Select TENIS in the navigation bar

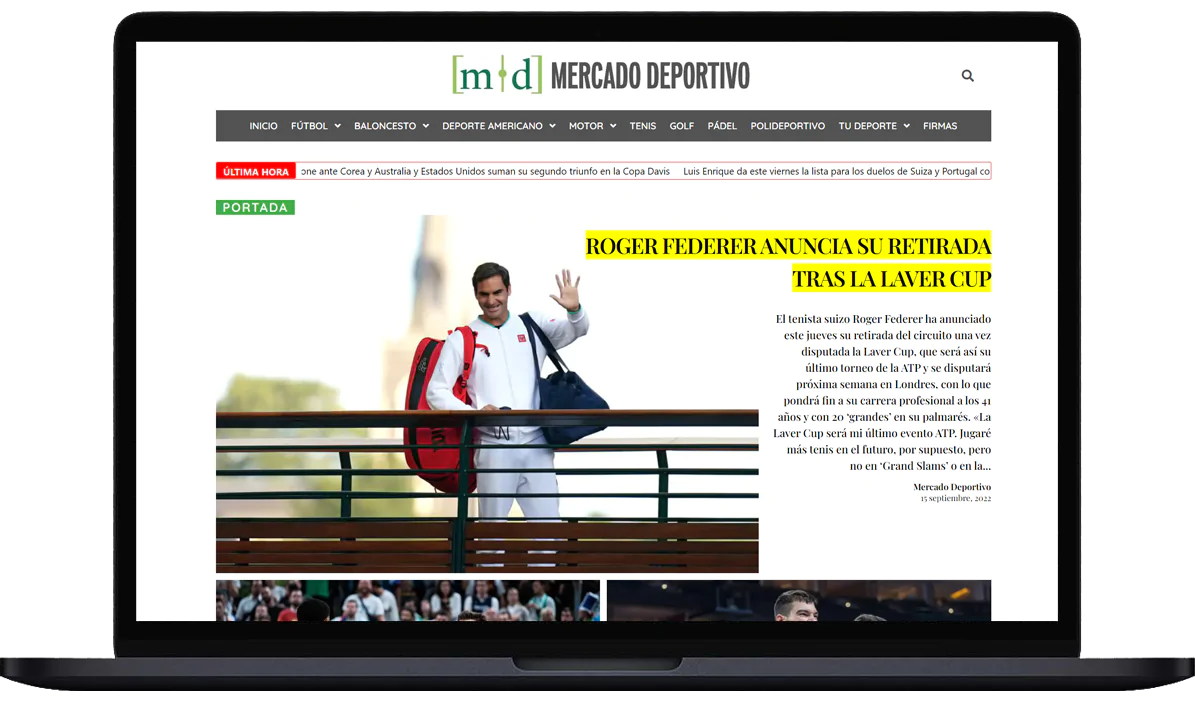click(642, 126)
